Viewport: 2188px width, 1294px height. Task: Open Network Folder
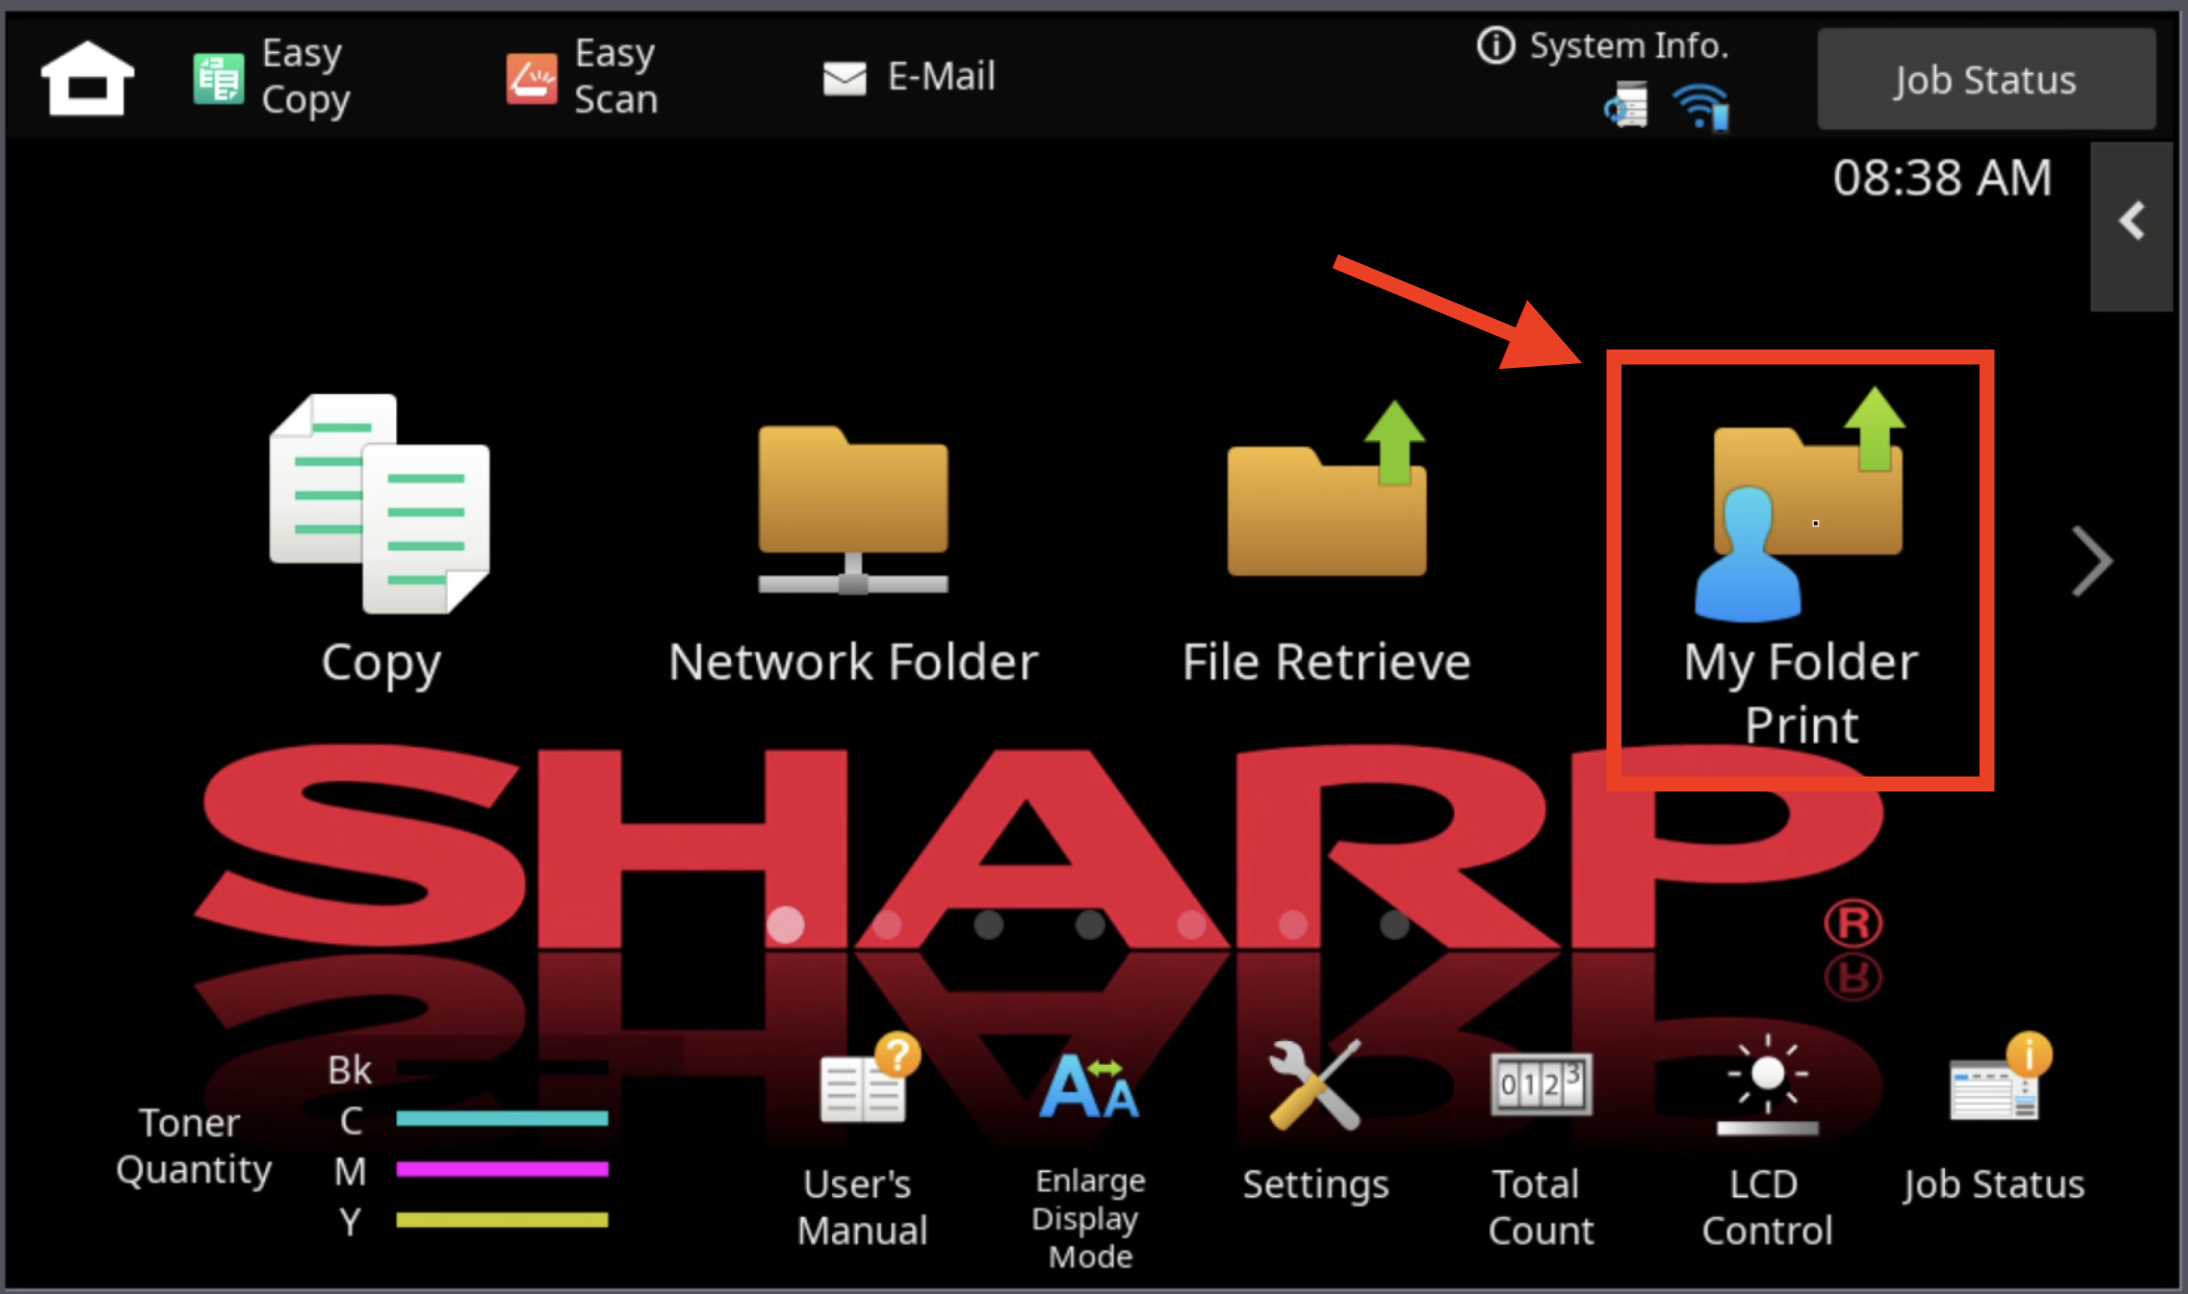coord(853,555)
